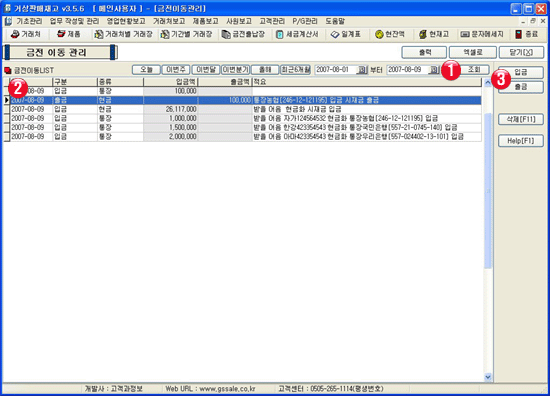Open the 제품보고 menu
The height and width of the screenshot is (396, 550).
206,21
